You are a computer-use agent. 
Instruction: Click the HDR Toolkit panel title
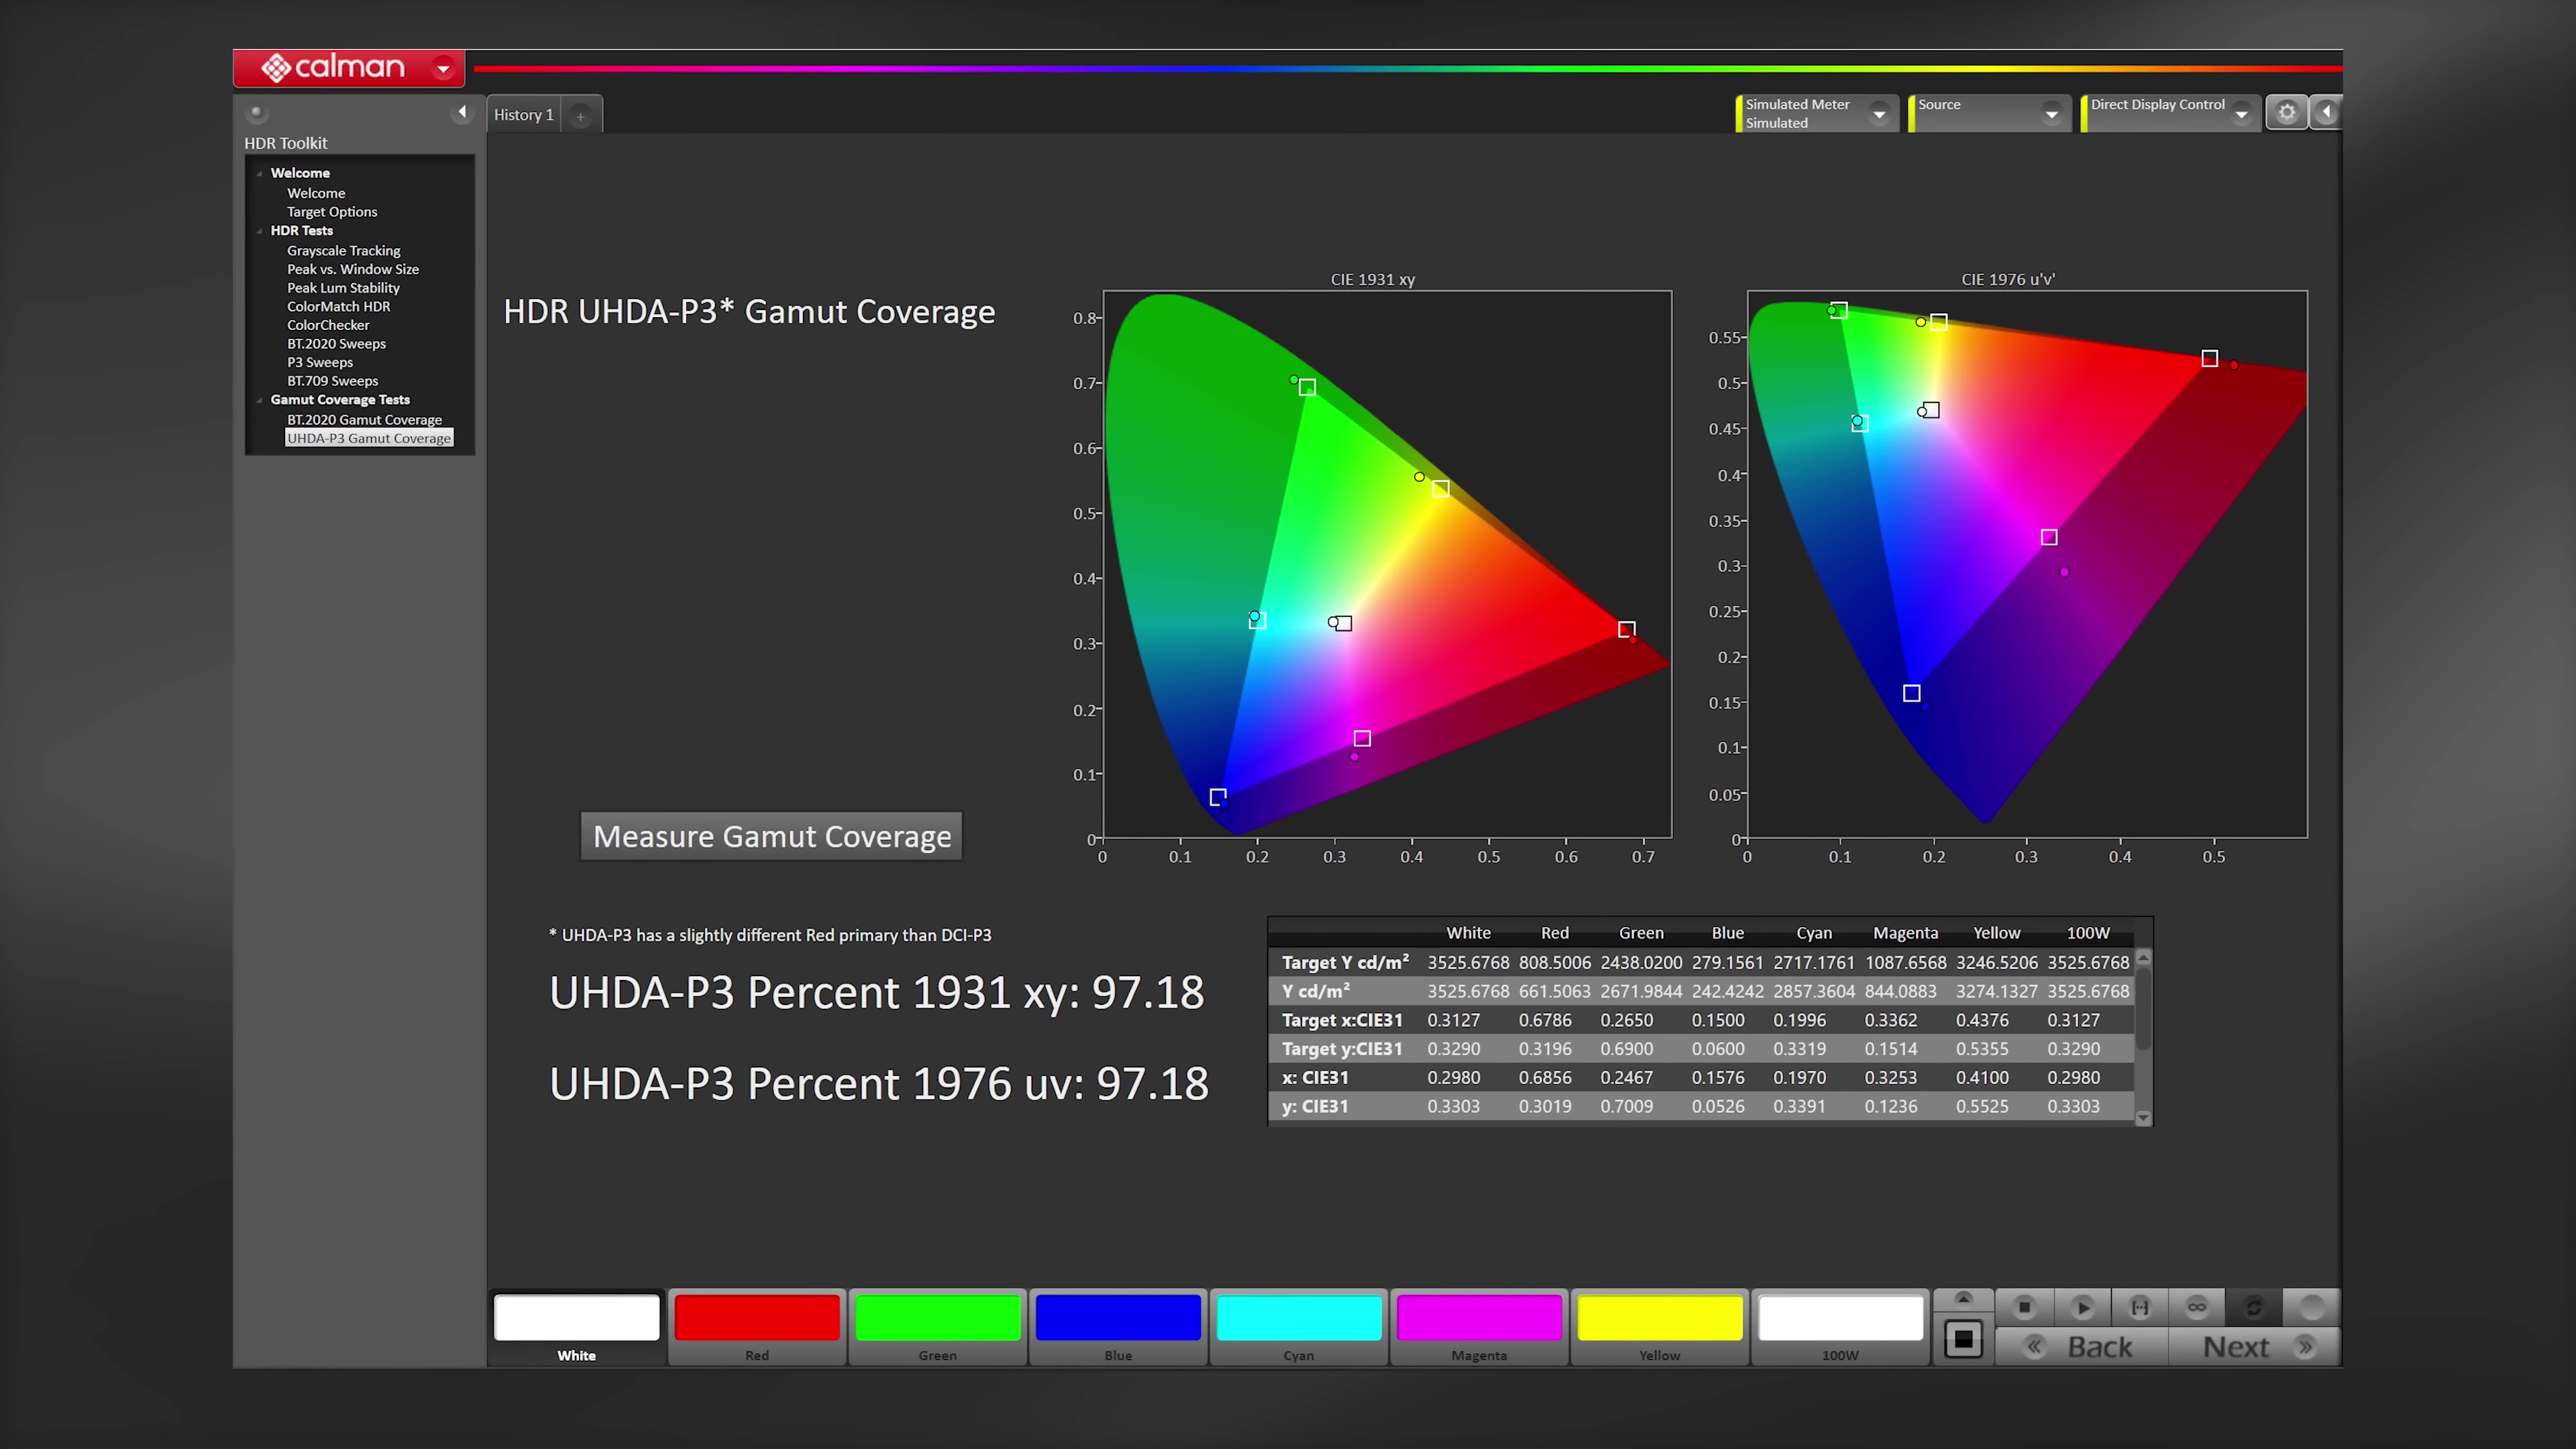tap(286, 143)
